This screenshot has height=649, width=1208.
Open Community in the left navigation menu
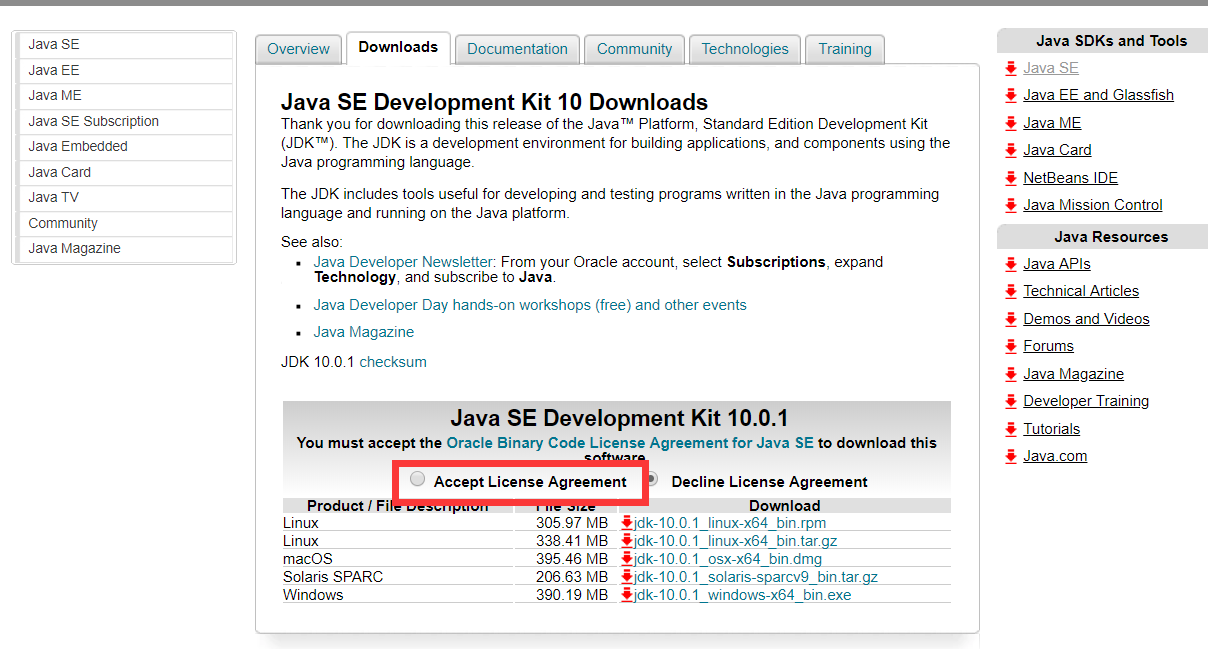[125, 223]
